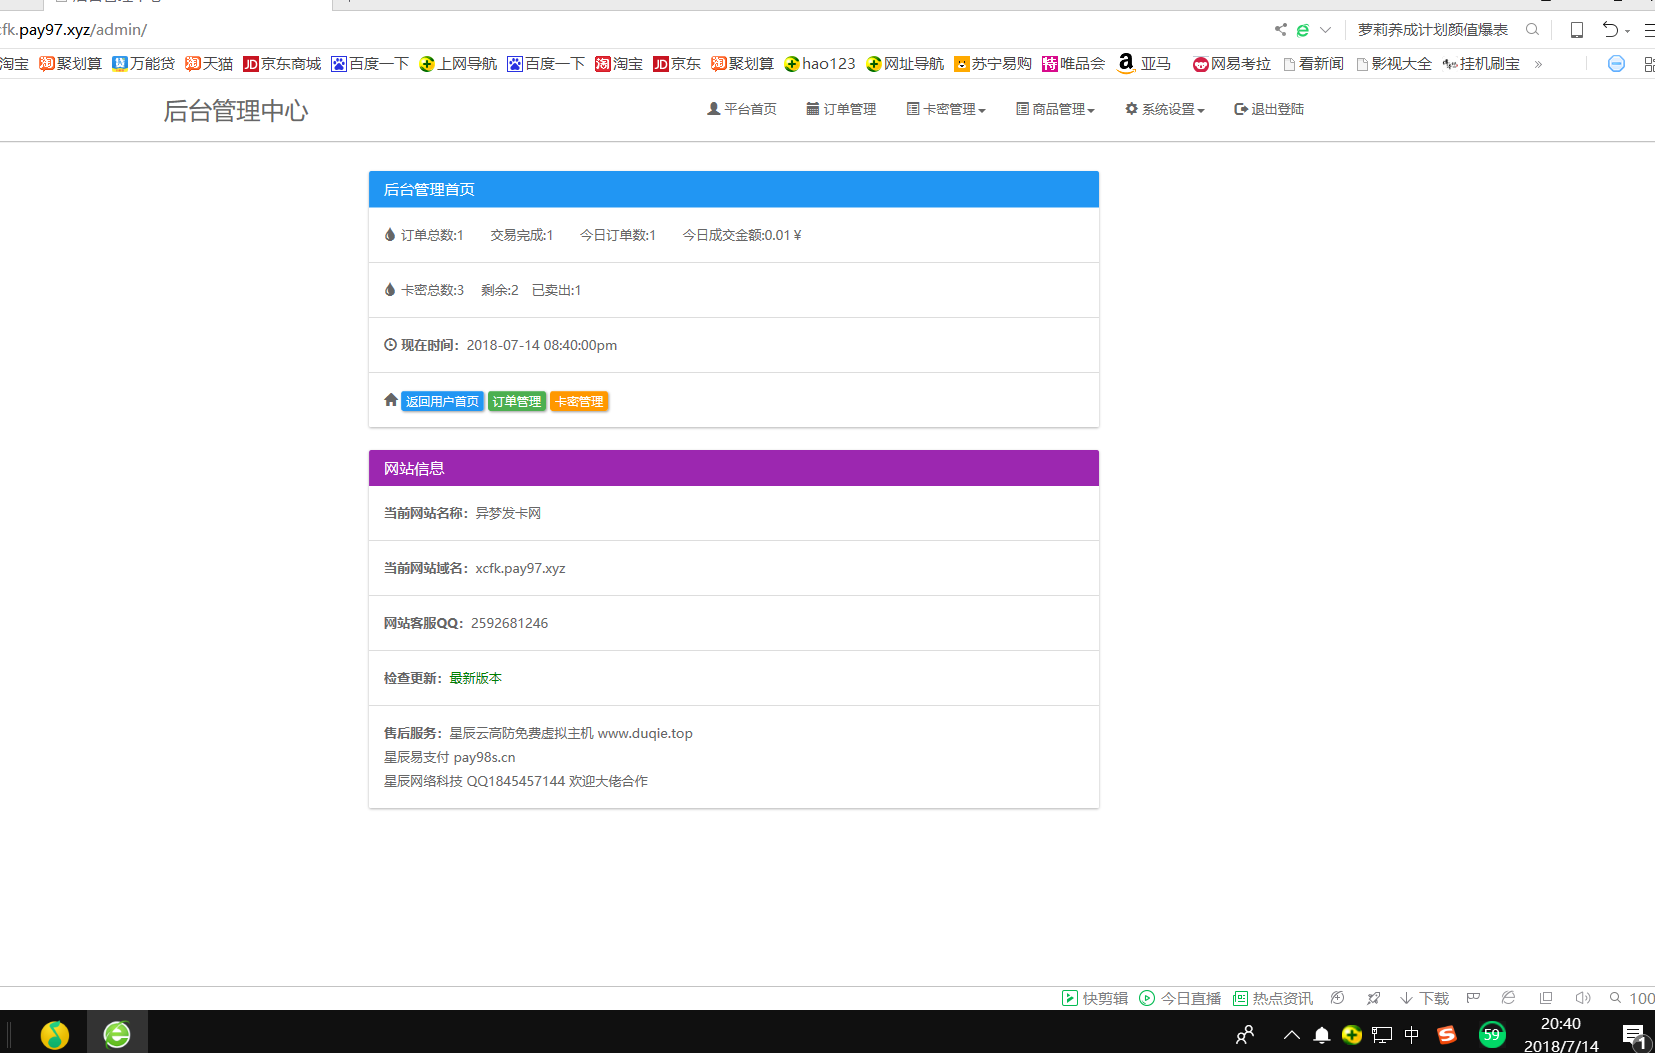This screenshot has height=1053, width=1655.
Task: Click the 最新版本 update link
Action: tap(477, 678)
